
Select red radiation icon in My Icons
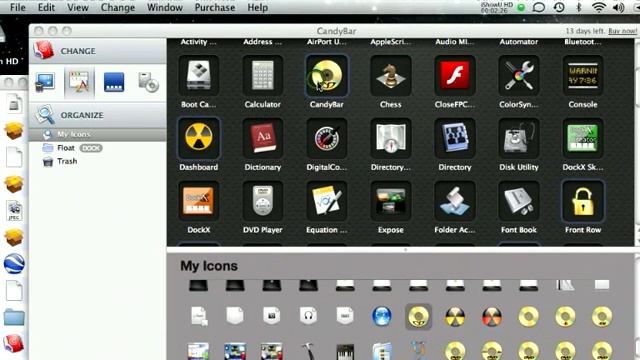point(491,316)
